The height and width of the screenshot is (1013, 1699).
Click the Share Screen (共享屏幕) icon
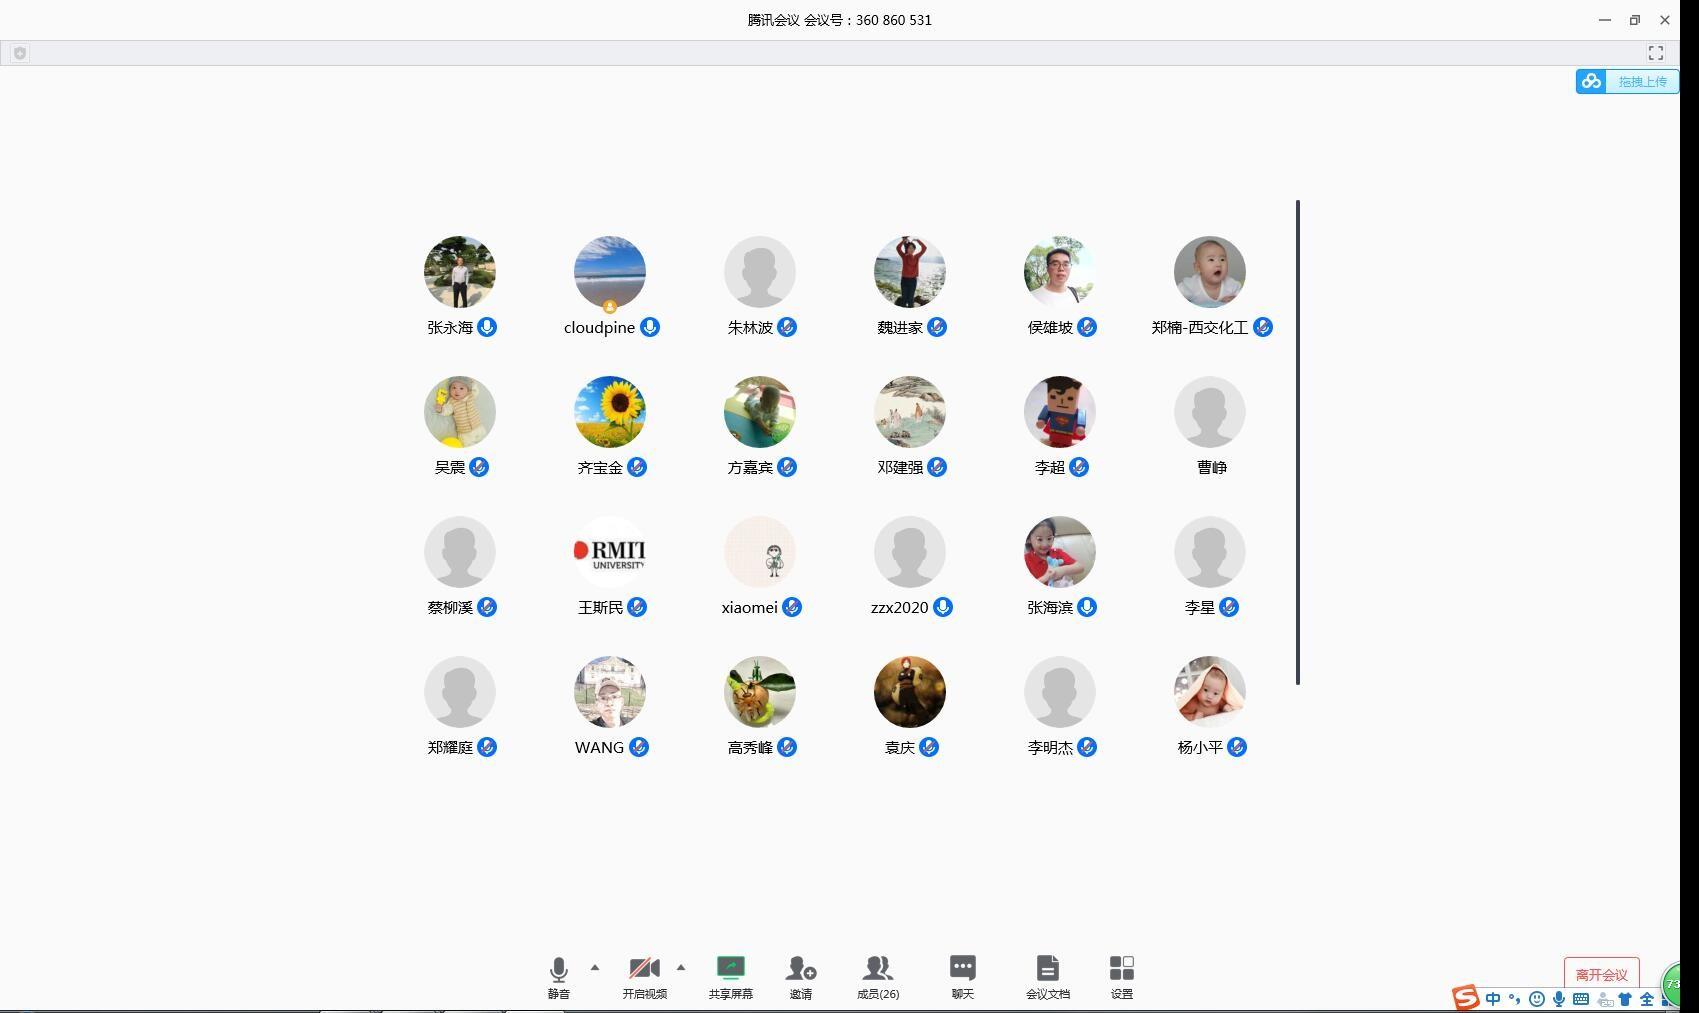(x=730, y=968)
